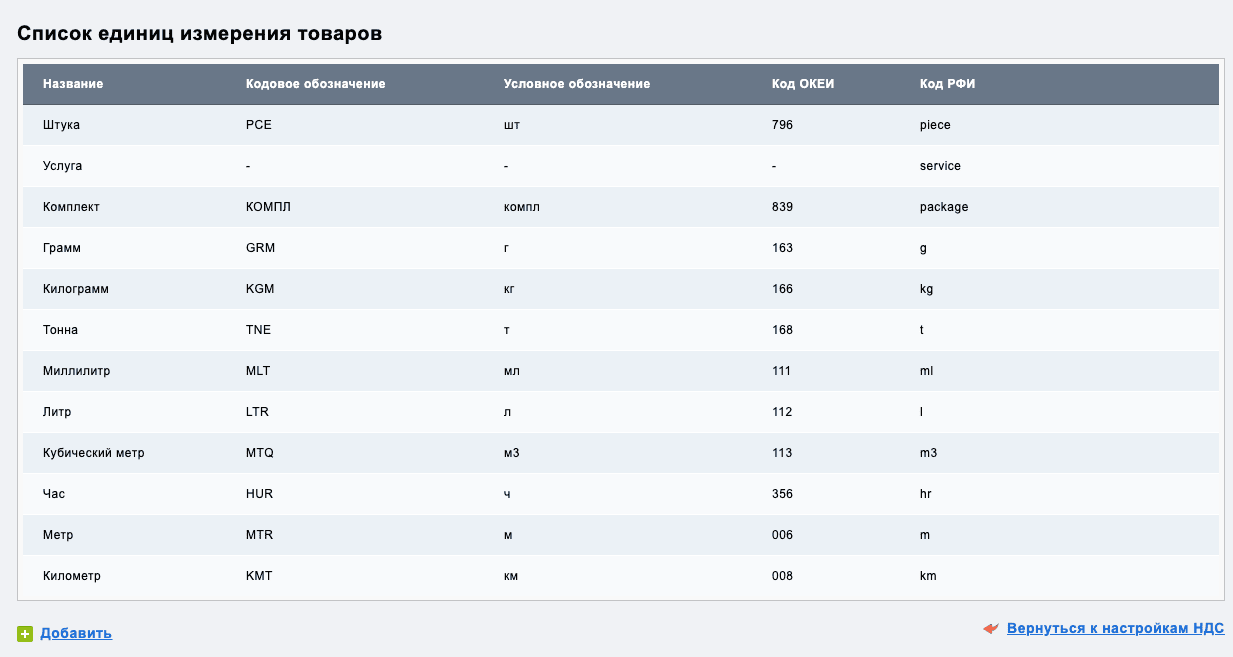
Task: Click the км symbol cell
Action: tap(511, 576)
